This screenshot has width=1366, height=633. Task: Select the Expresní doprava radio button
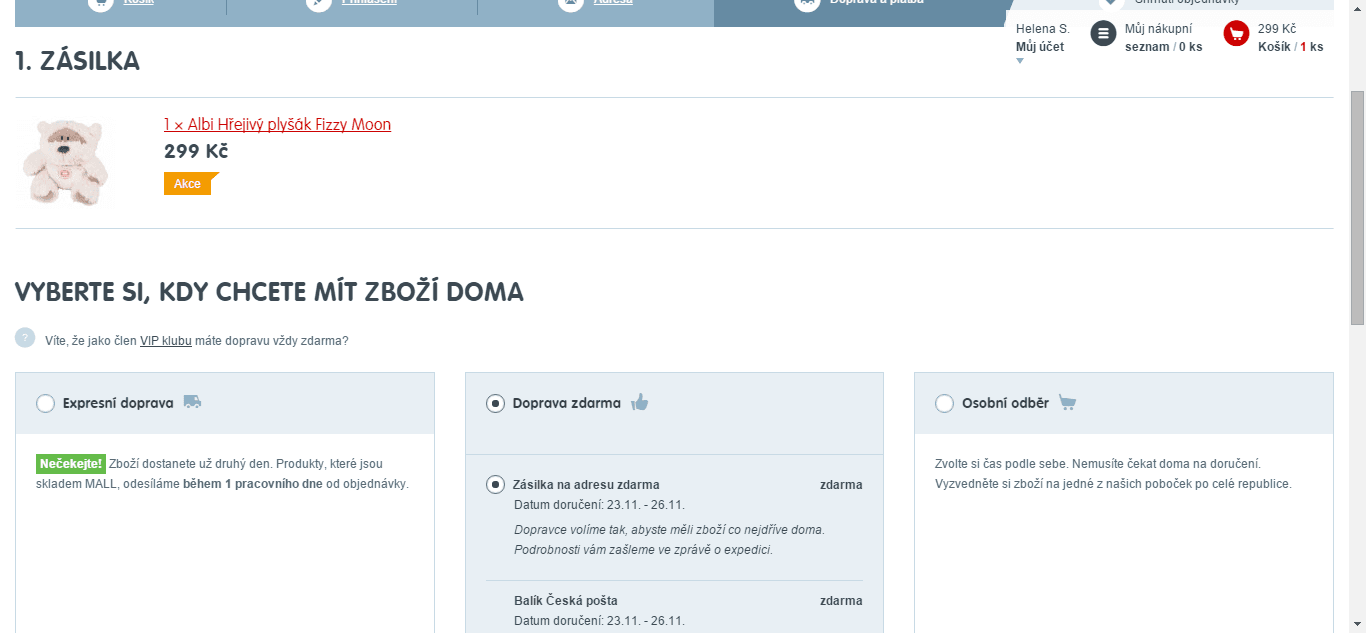point(45,403)
